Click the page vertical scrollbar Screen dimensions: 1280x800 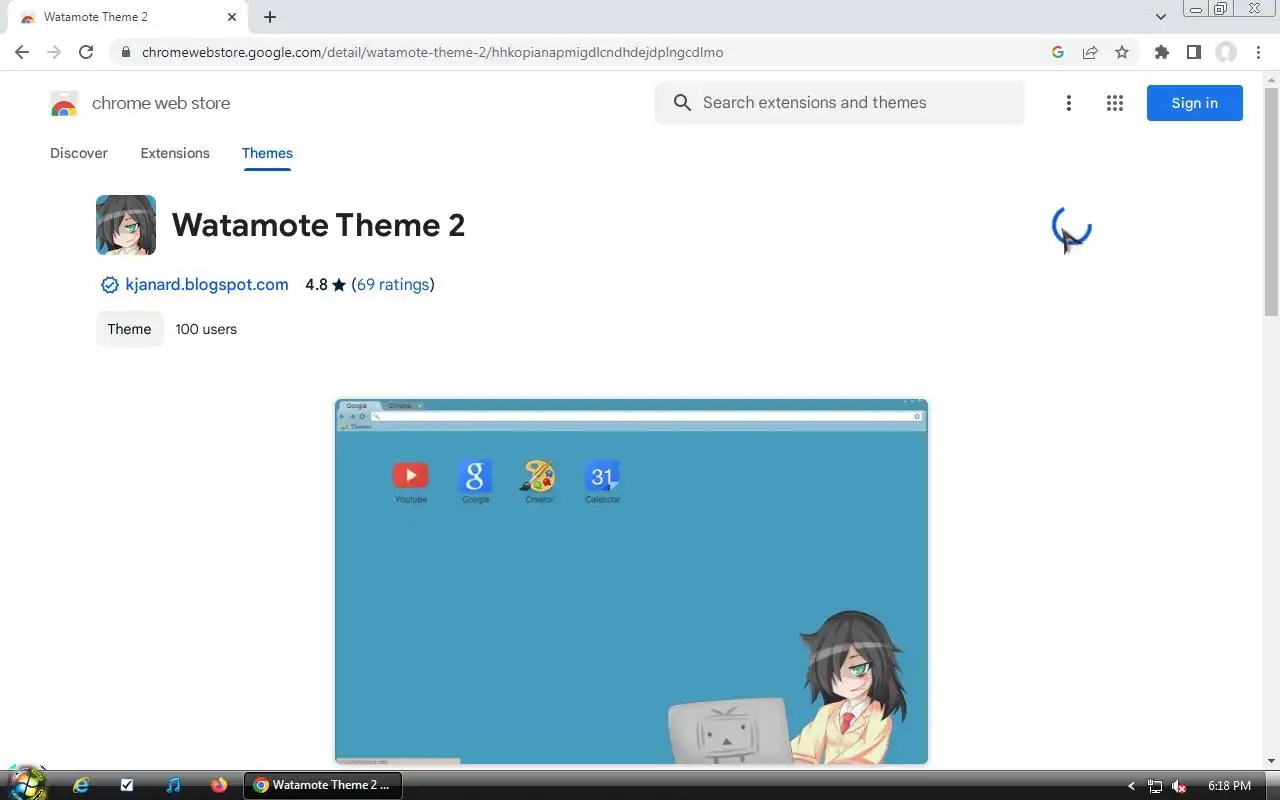tap(1271, 200)
